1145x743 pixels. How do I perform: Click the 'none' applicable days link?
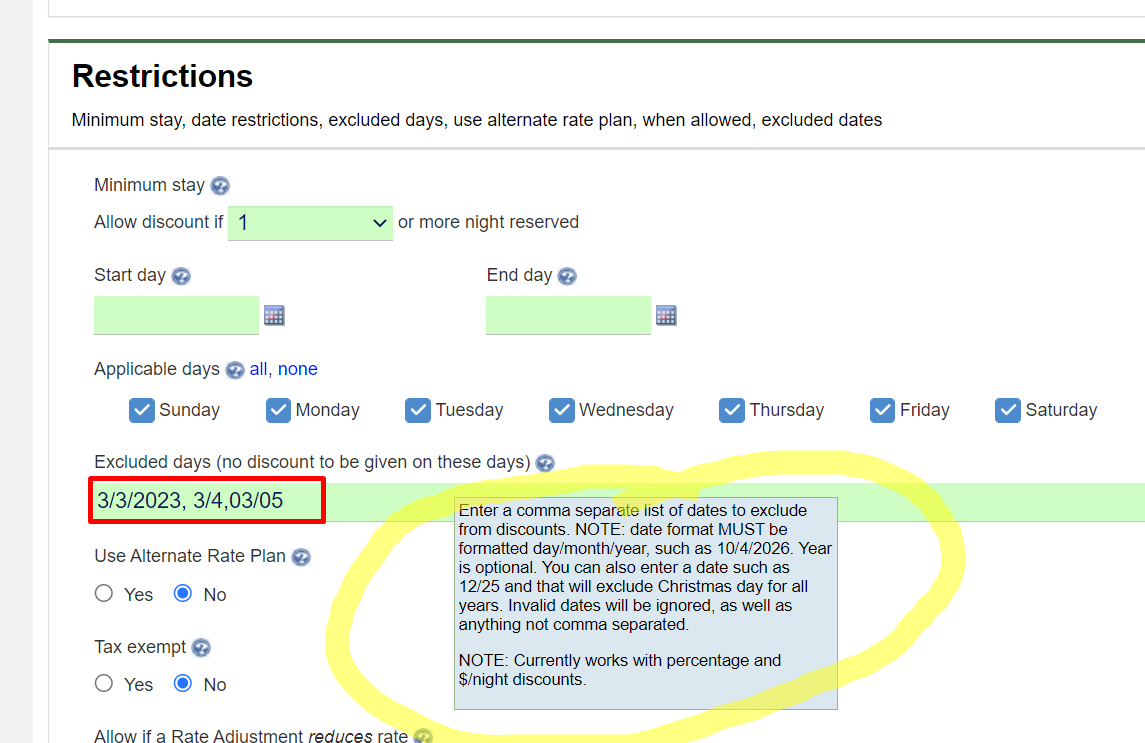[297, 369]
